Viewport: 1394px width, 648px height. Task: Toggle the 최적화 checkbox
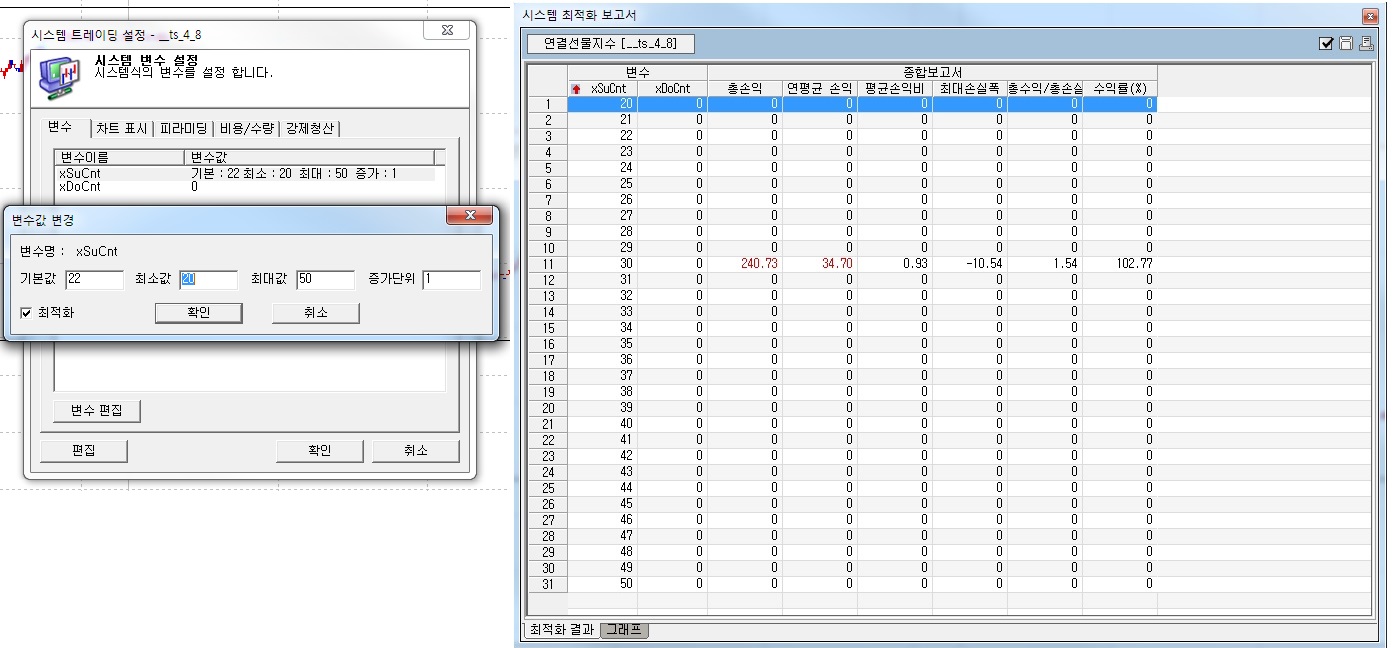tap(26, 313)
